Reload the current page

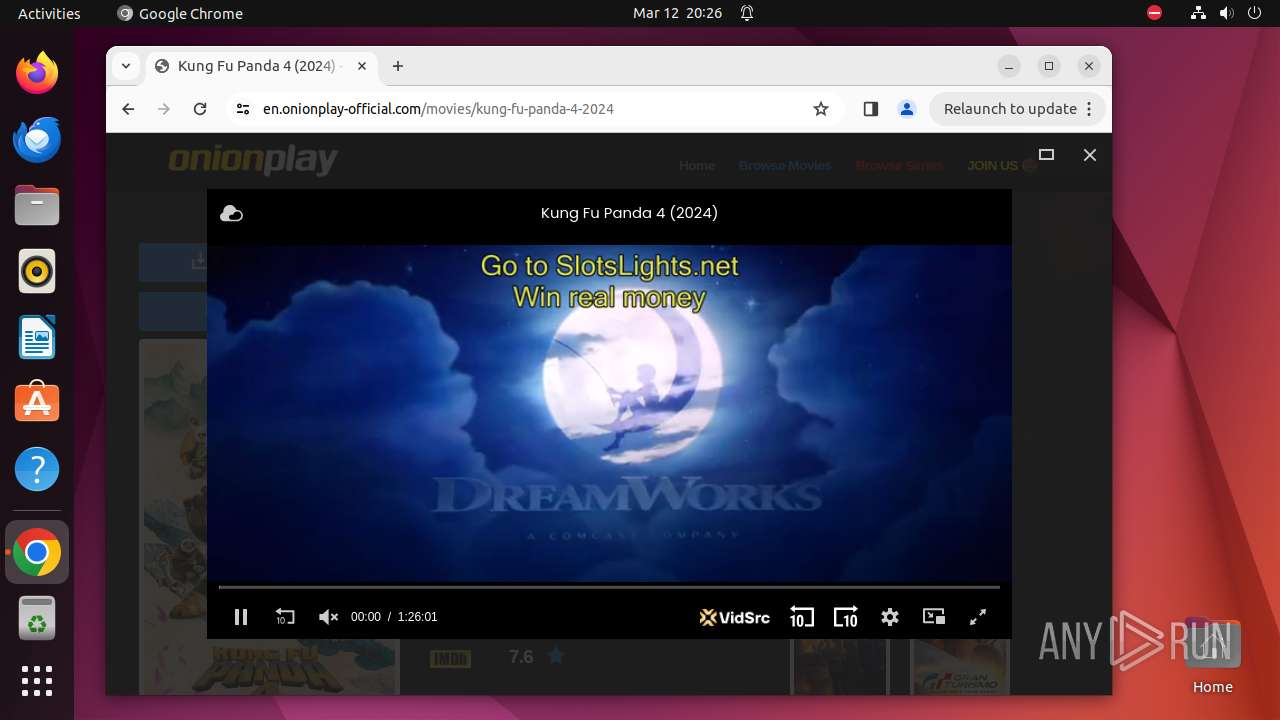[x=200, y=109]
